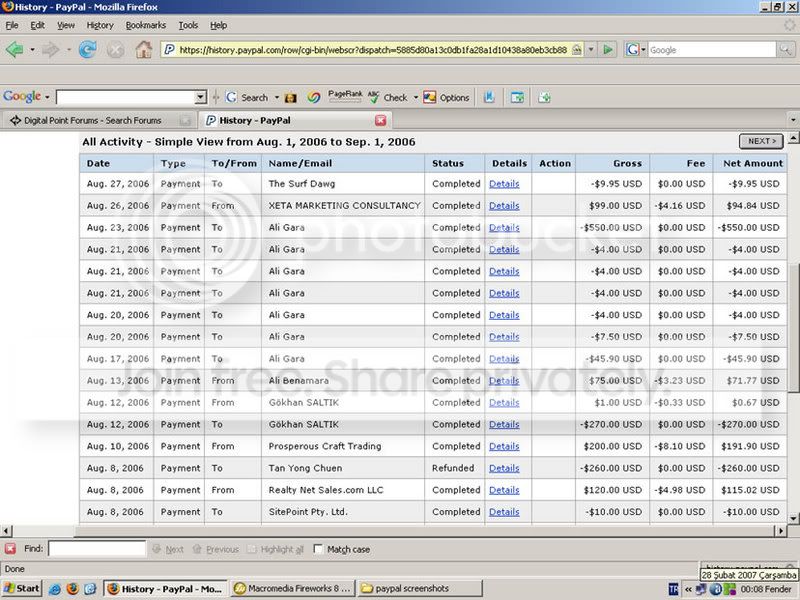The width and height of the screenshot is (800, 600).
Task: Click the Forward navigation arrow
Action: tap(51, 49)
